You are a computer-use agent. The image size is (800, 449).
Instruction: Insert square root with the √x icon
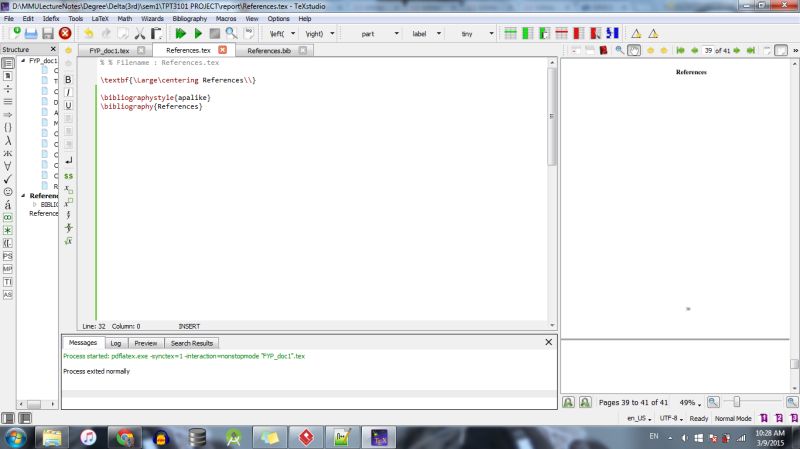[x=68, y=241]
